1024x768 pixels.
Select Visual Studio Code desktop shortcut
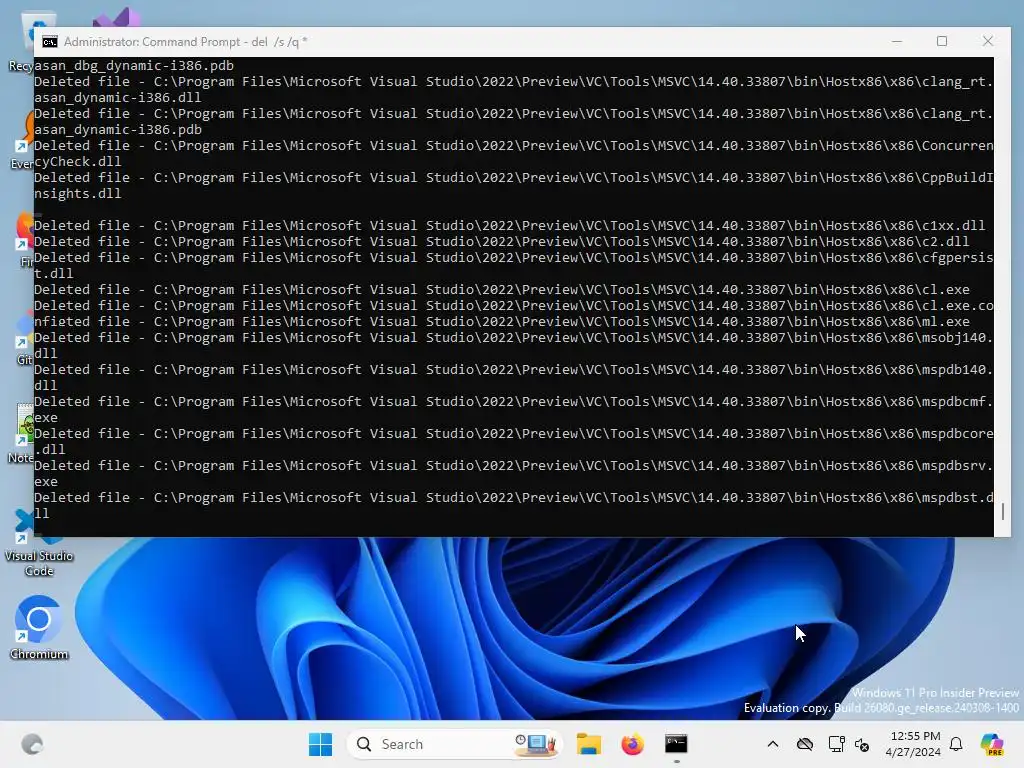click(x=39, y=543)
